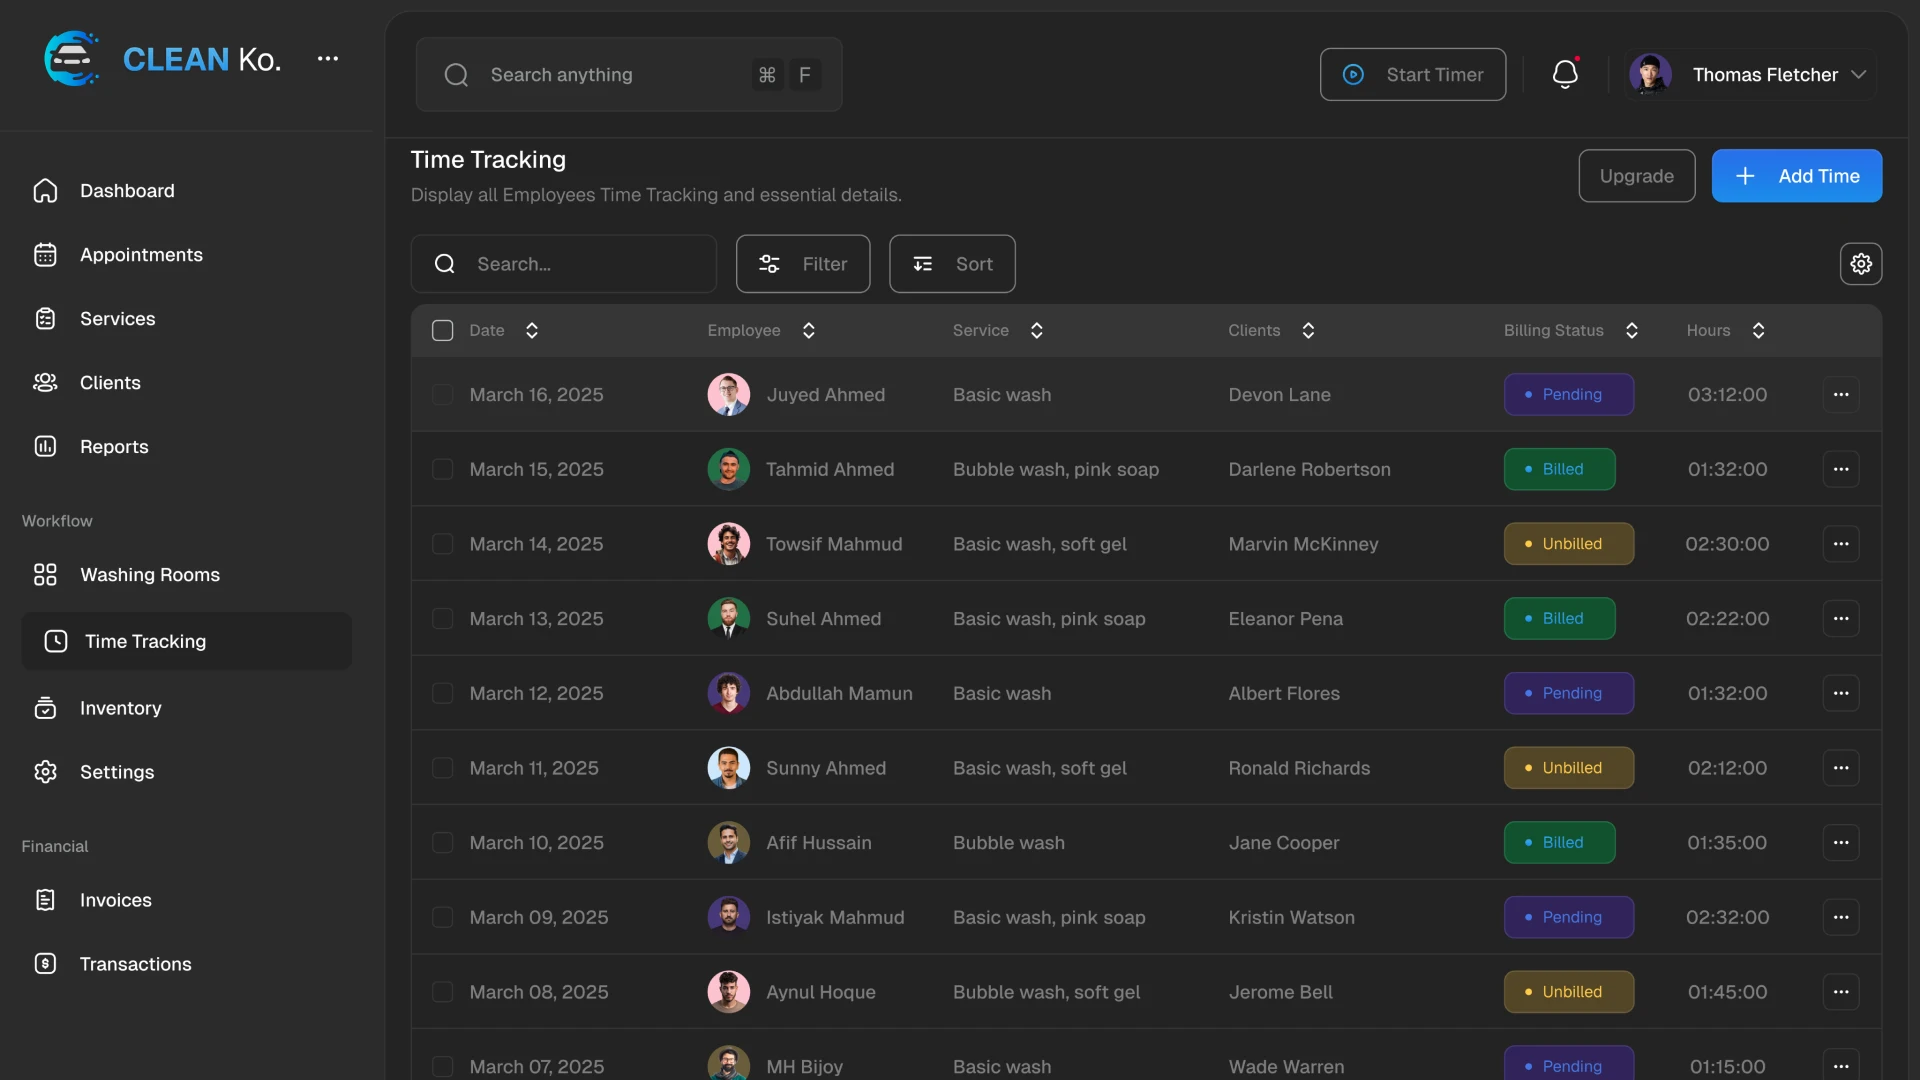Select the checkbox for Sunny Ahmed's row

pos(443,768)
